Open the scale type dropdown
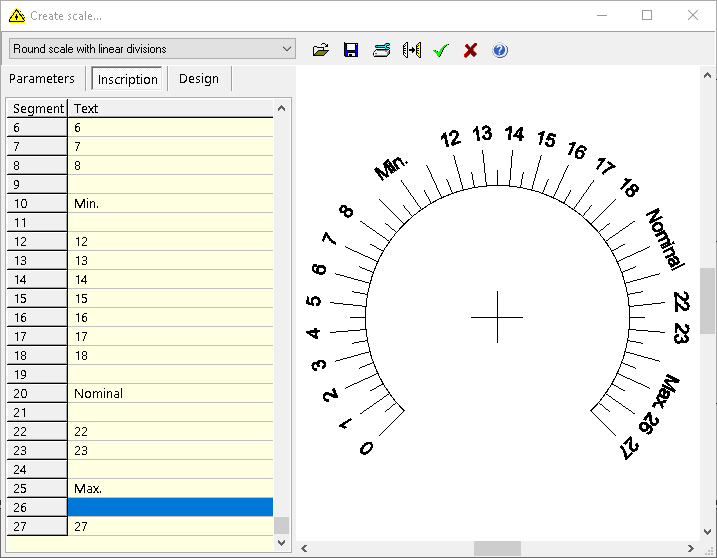The width and height of the screenshot is (717, 558). click(x=287, y=49)
